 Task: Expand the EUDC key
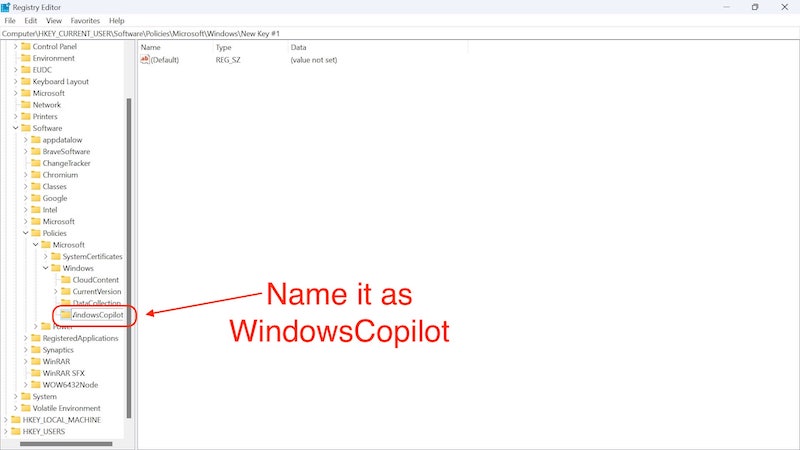tap(15, 70)
